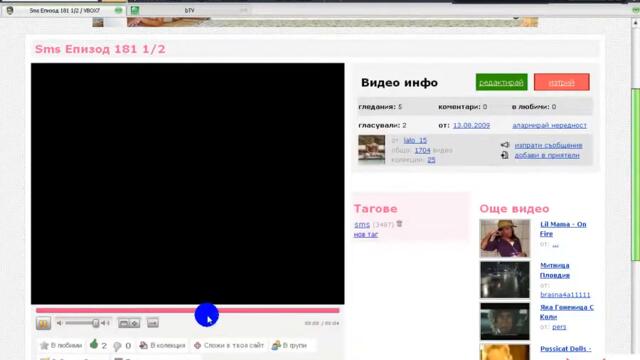Open the 'Митница Пловдив' video thumbnail
Screen dimensions: 640x360
click(x=505, y=280)
